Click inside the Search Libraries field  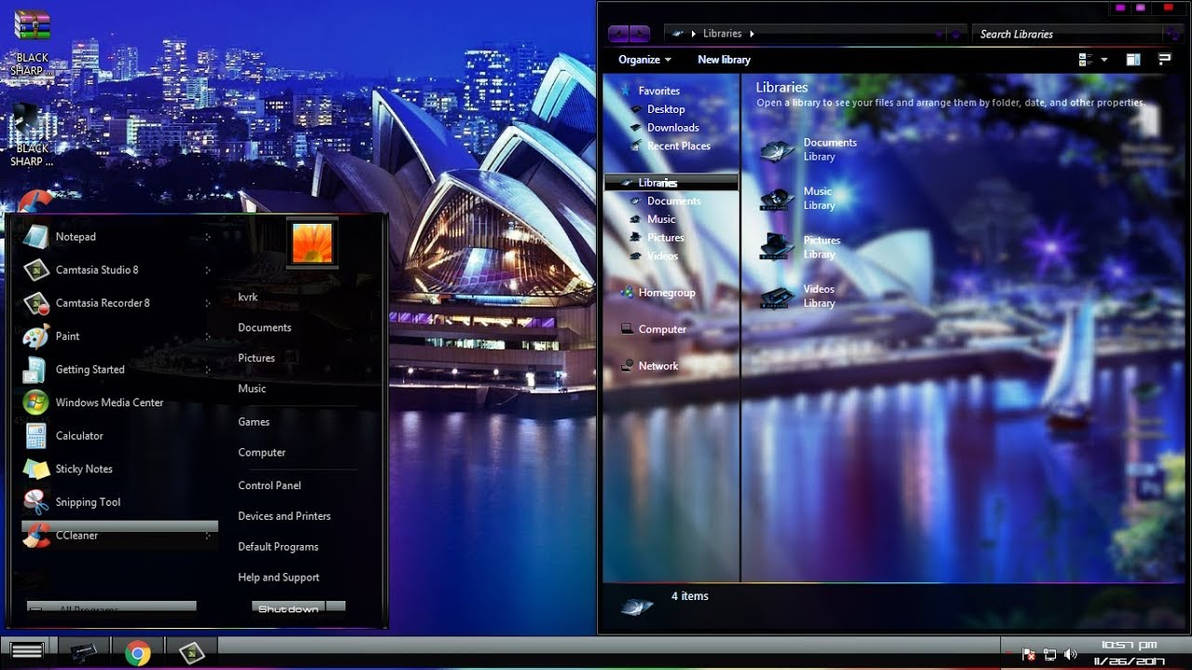point(1055,33)
